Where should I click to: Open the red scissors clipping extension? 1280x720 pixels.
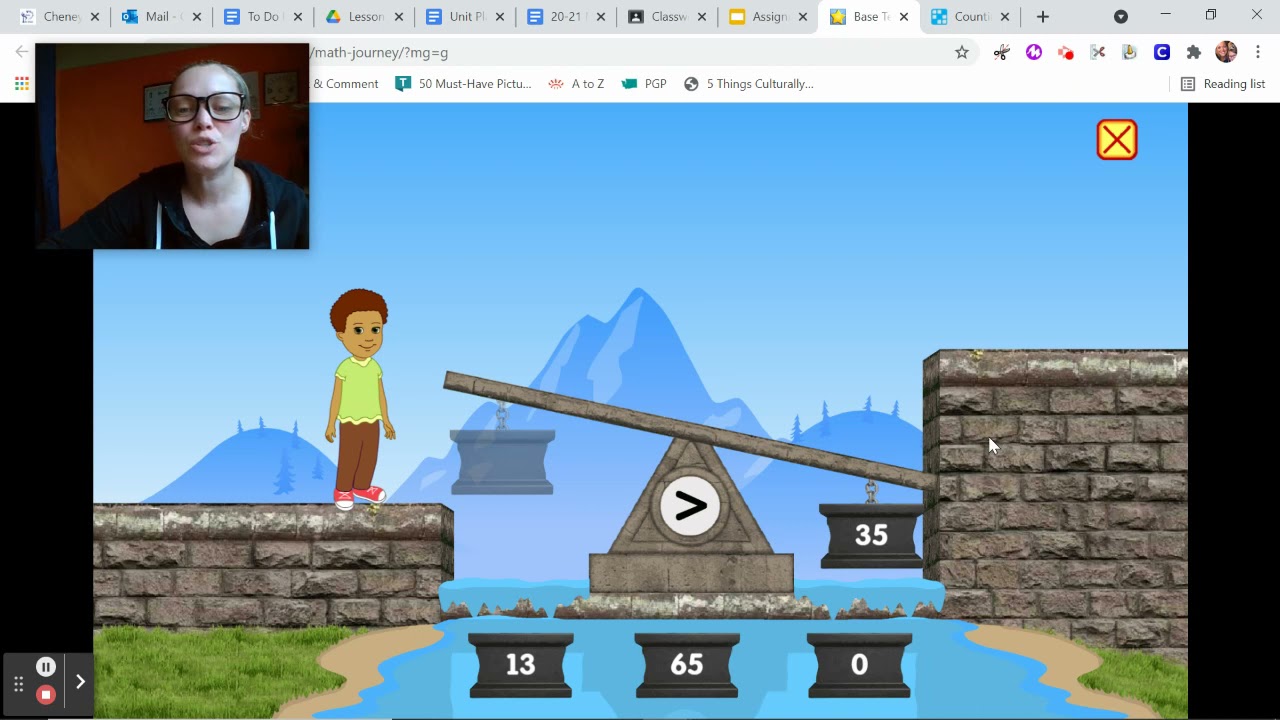point(1098,52)
